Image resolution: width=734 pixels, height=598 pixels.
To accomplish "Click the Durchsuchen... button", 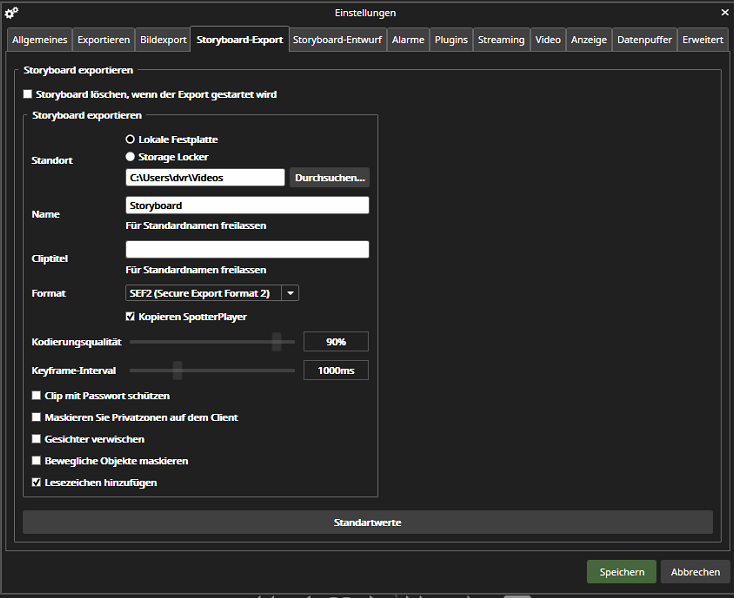I will [330, 177].
